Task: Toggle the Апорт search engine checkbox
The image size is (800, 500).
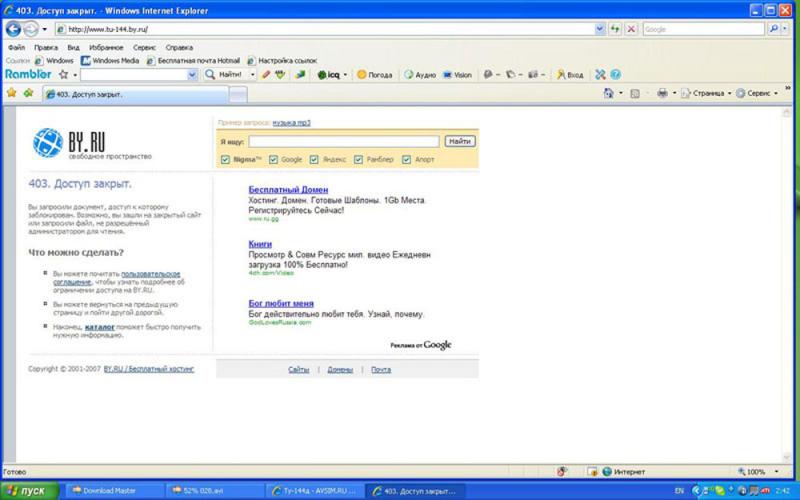Action: 406,160
